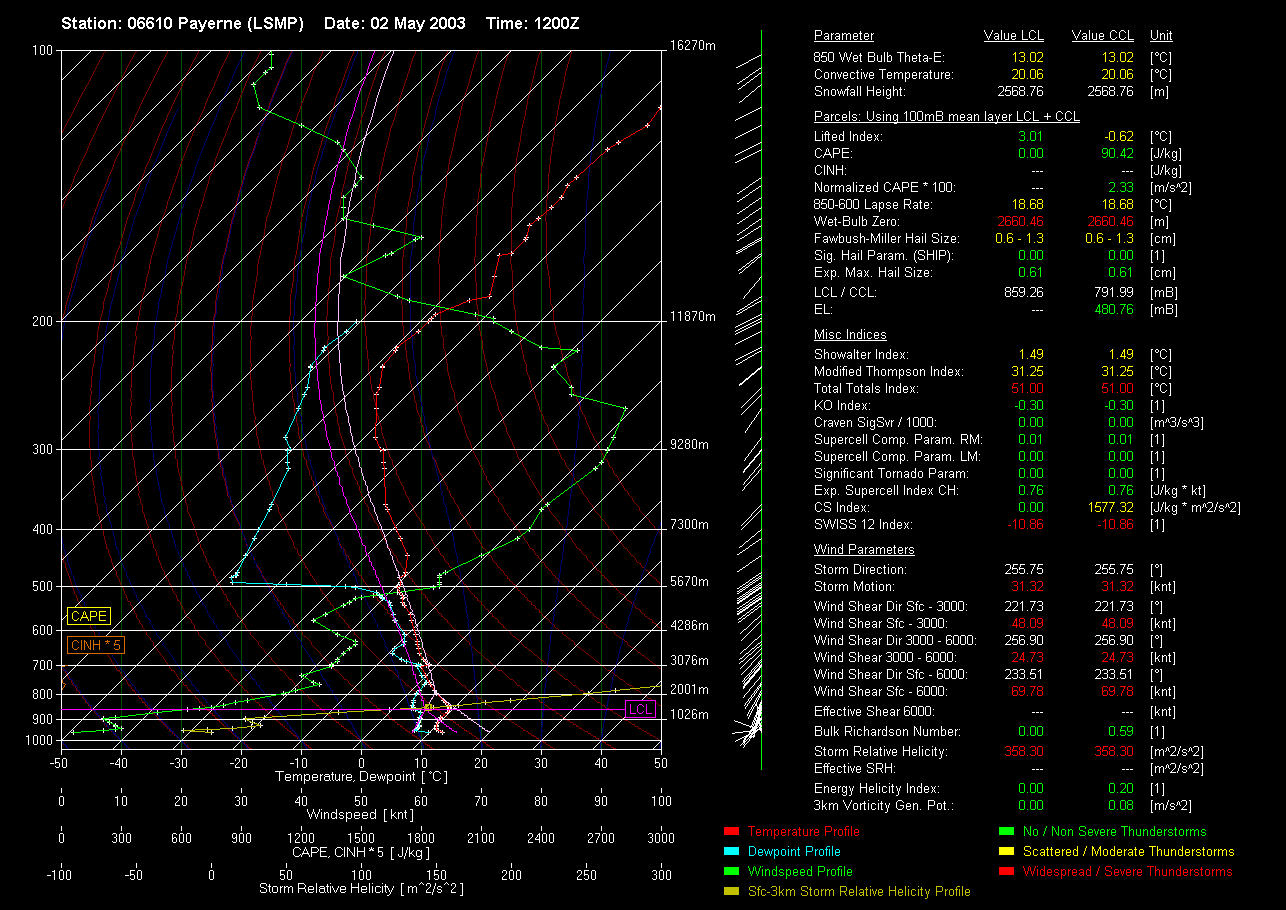Screen dimensions: 1286x910
Task: Click the Temperature, Dewpoint axis label
Action: click(360, 776)
